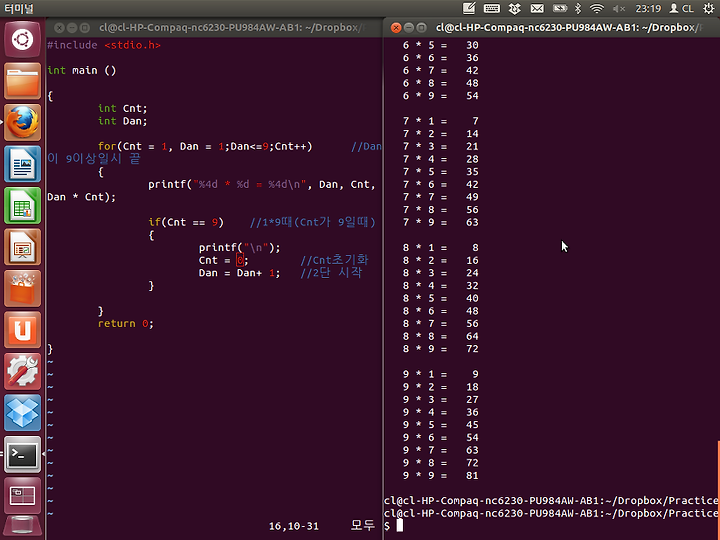Click the 'if(Cnt == 9)' statement
720x540 pixels.
pos(186,222)
